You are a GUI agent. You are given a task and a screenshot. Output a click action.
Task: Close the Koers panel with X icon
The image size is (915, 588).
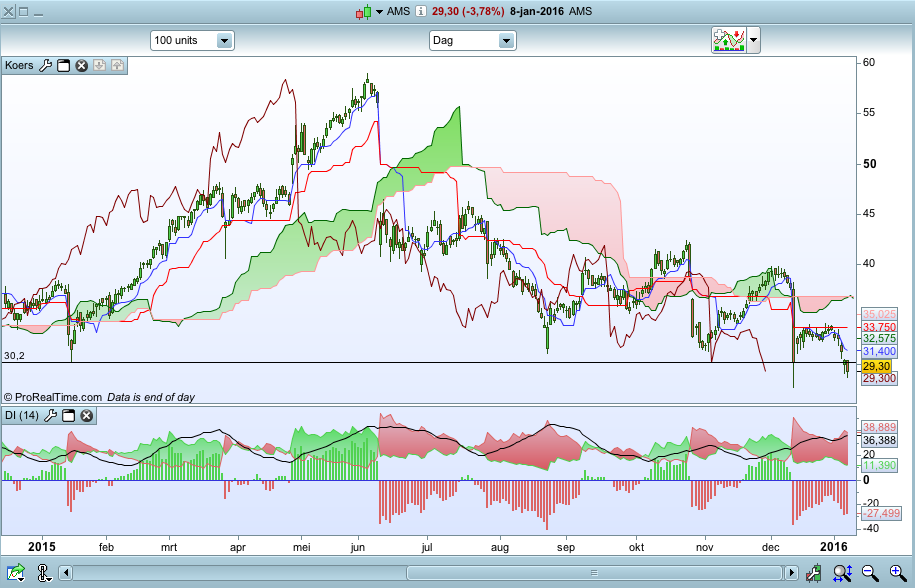coord(82,65)
